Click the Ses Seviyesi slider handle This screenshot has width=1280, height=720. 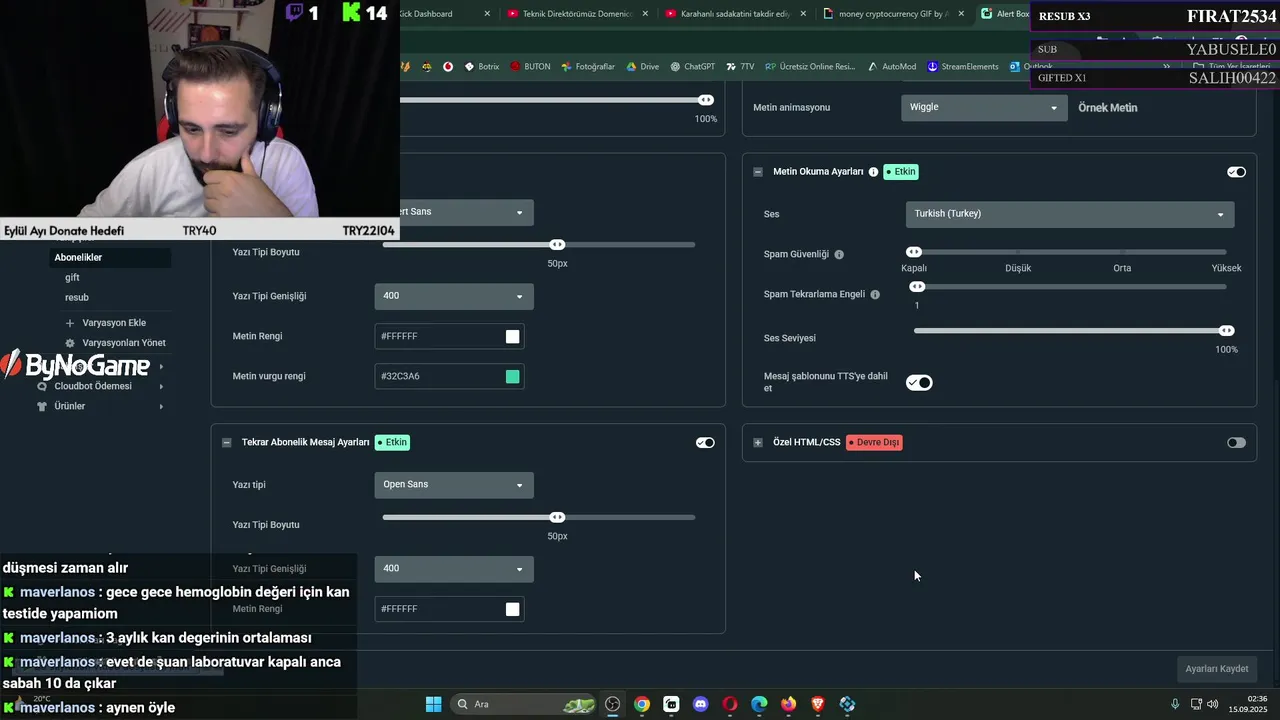pos(1226,331)
